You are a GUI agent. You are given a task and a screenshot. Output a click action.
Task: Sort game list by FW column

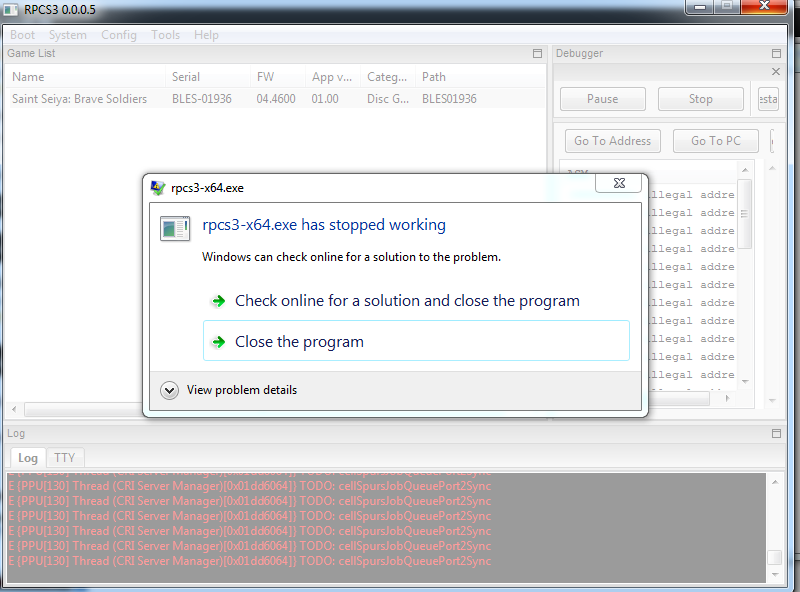[x=278, y=77]
